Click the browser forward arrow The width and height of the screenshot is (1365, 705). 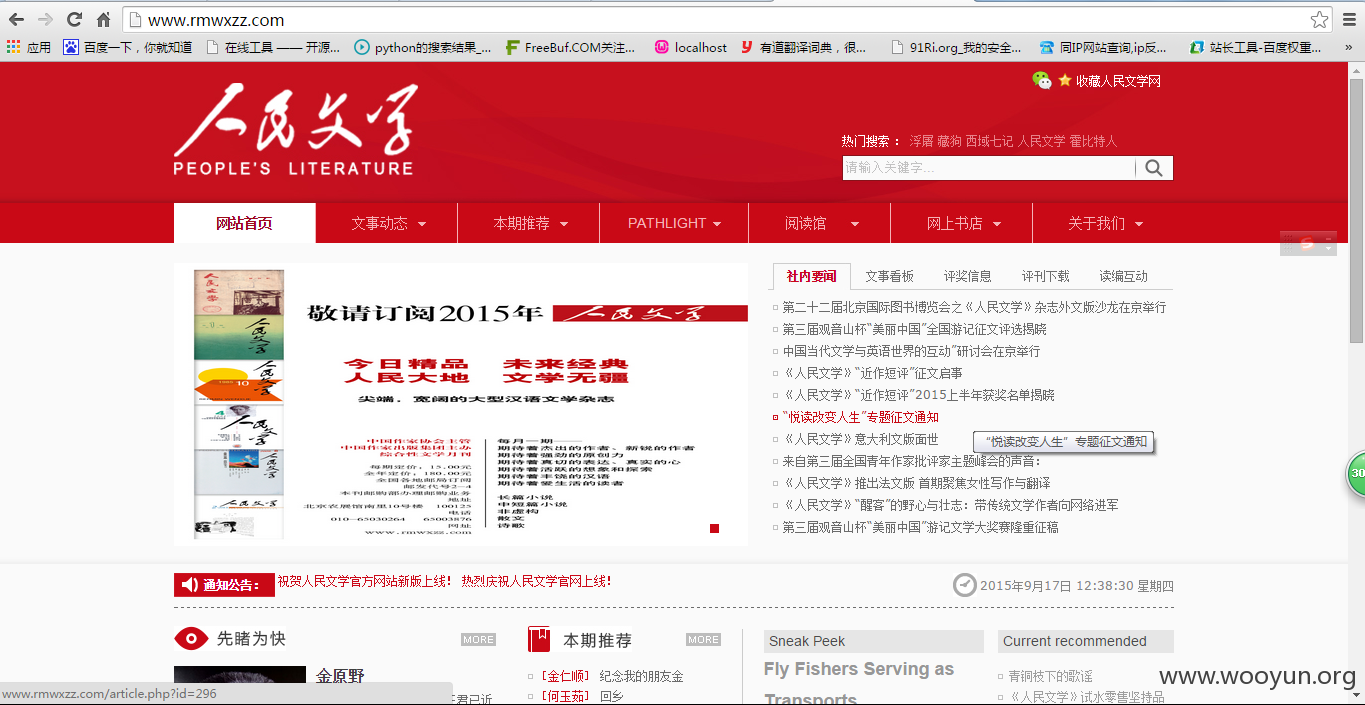point(45,19)
